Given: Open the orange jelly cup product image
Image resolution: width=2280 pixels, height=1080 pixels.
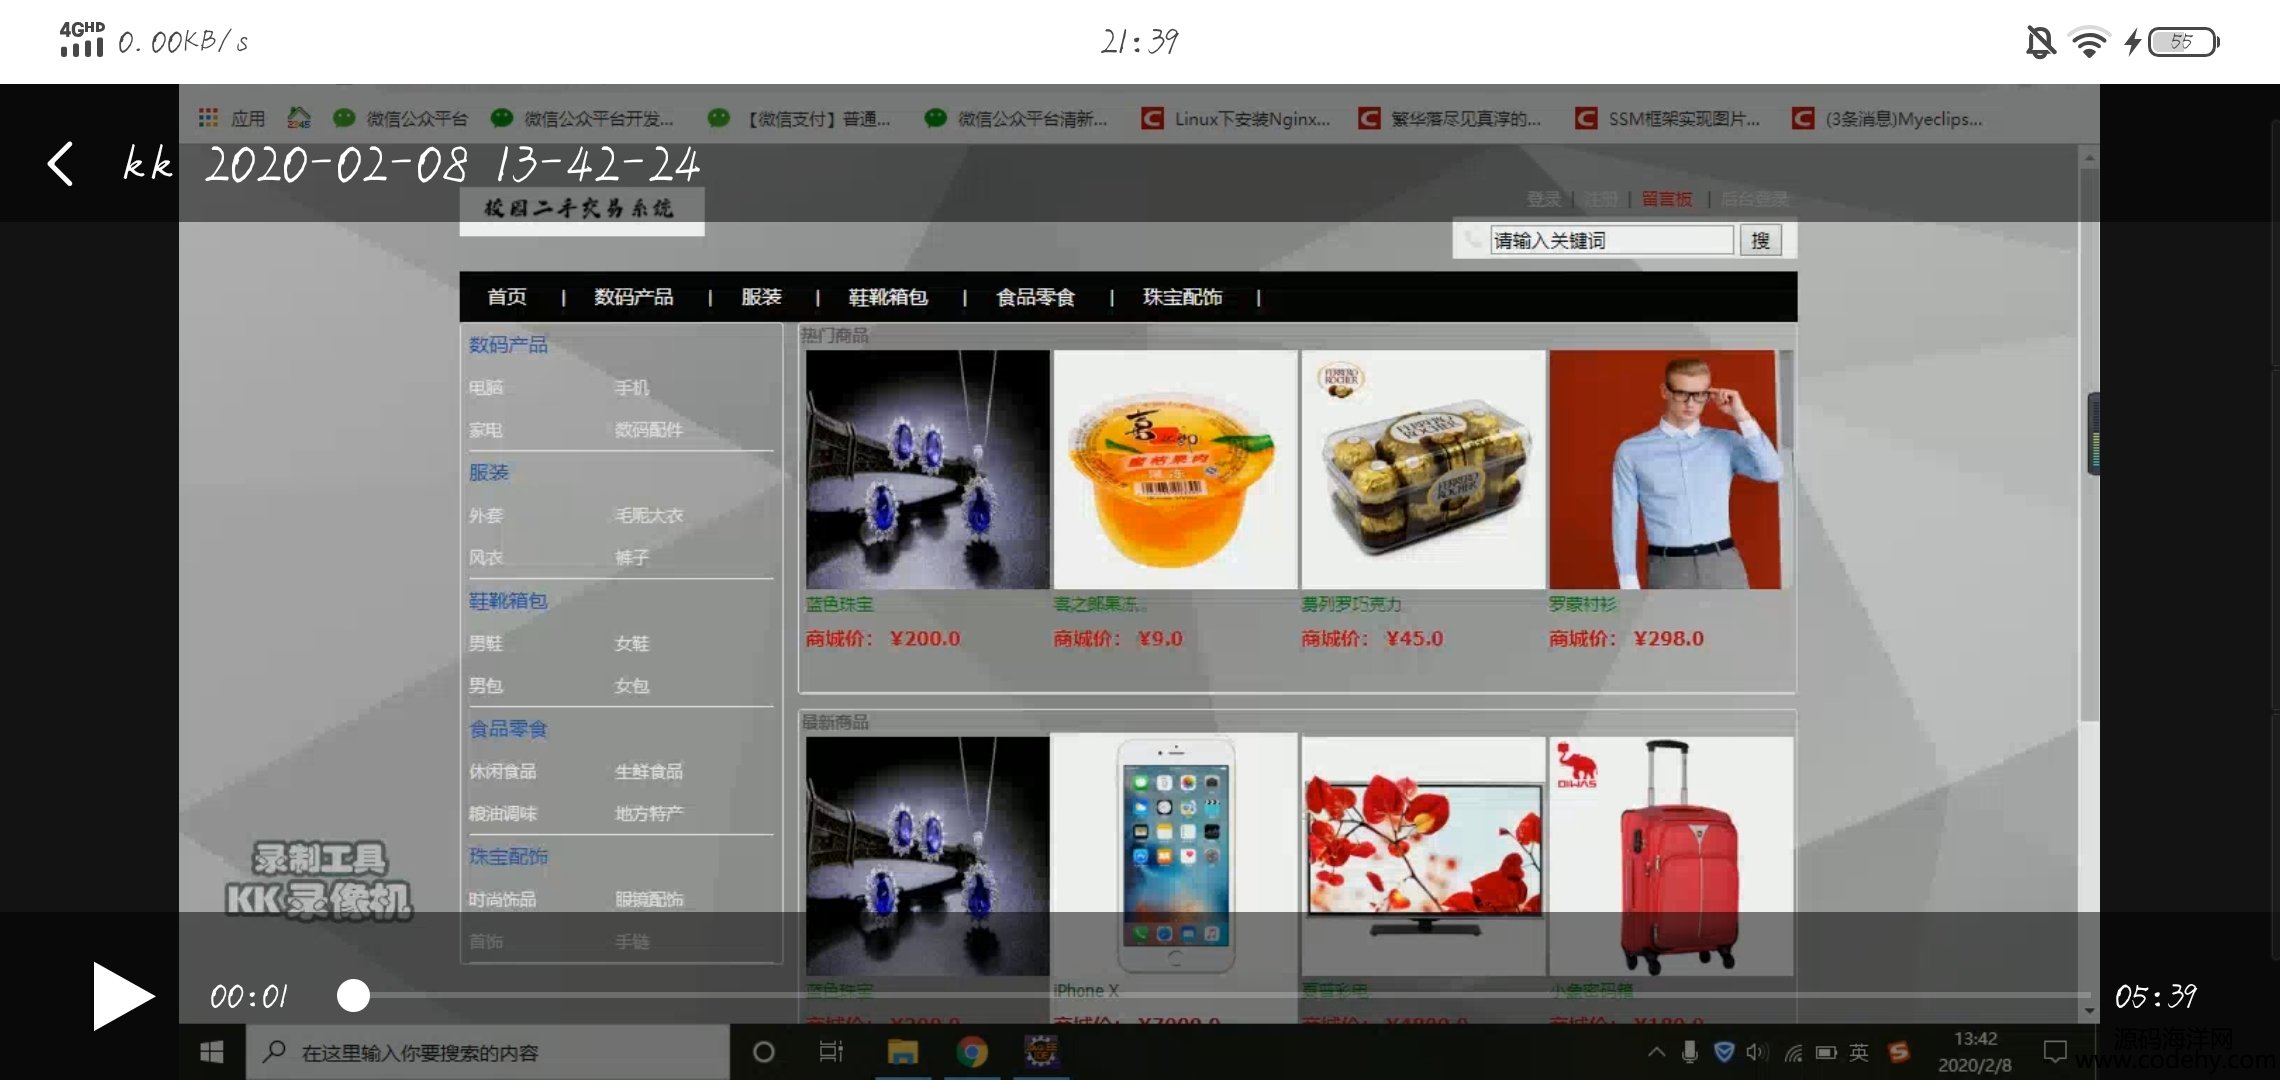Looking at the screenshot, I should click(1175, 469).
